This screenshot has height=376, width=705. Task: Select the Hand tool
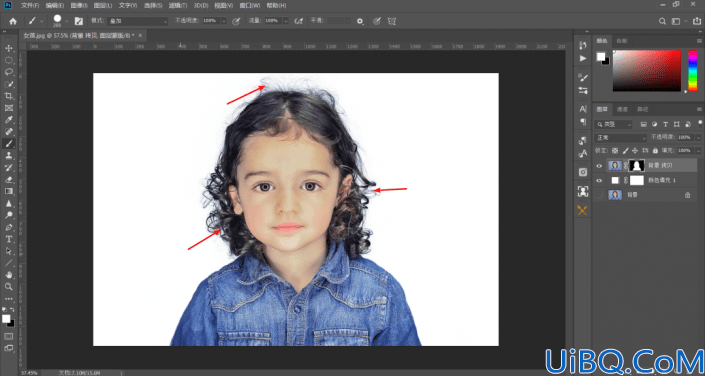(9, 275)
